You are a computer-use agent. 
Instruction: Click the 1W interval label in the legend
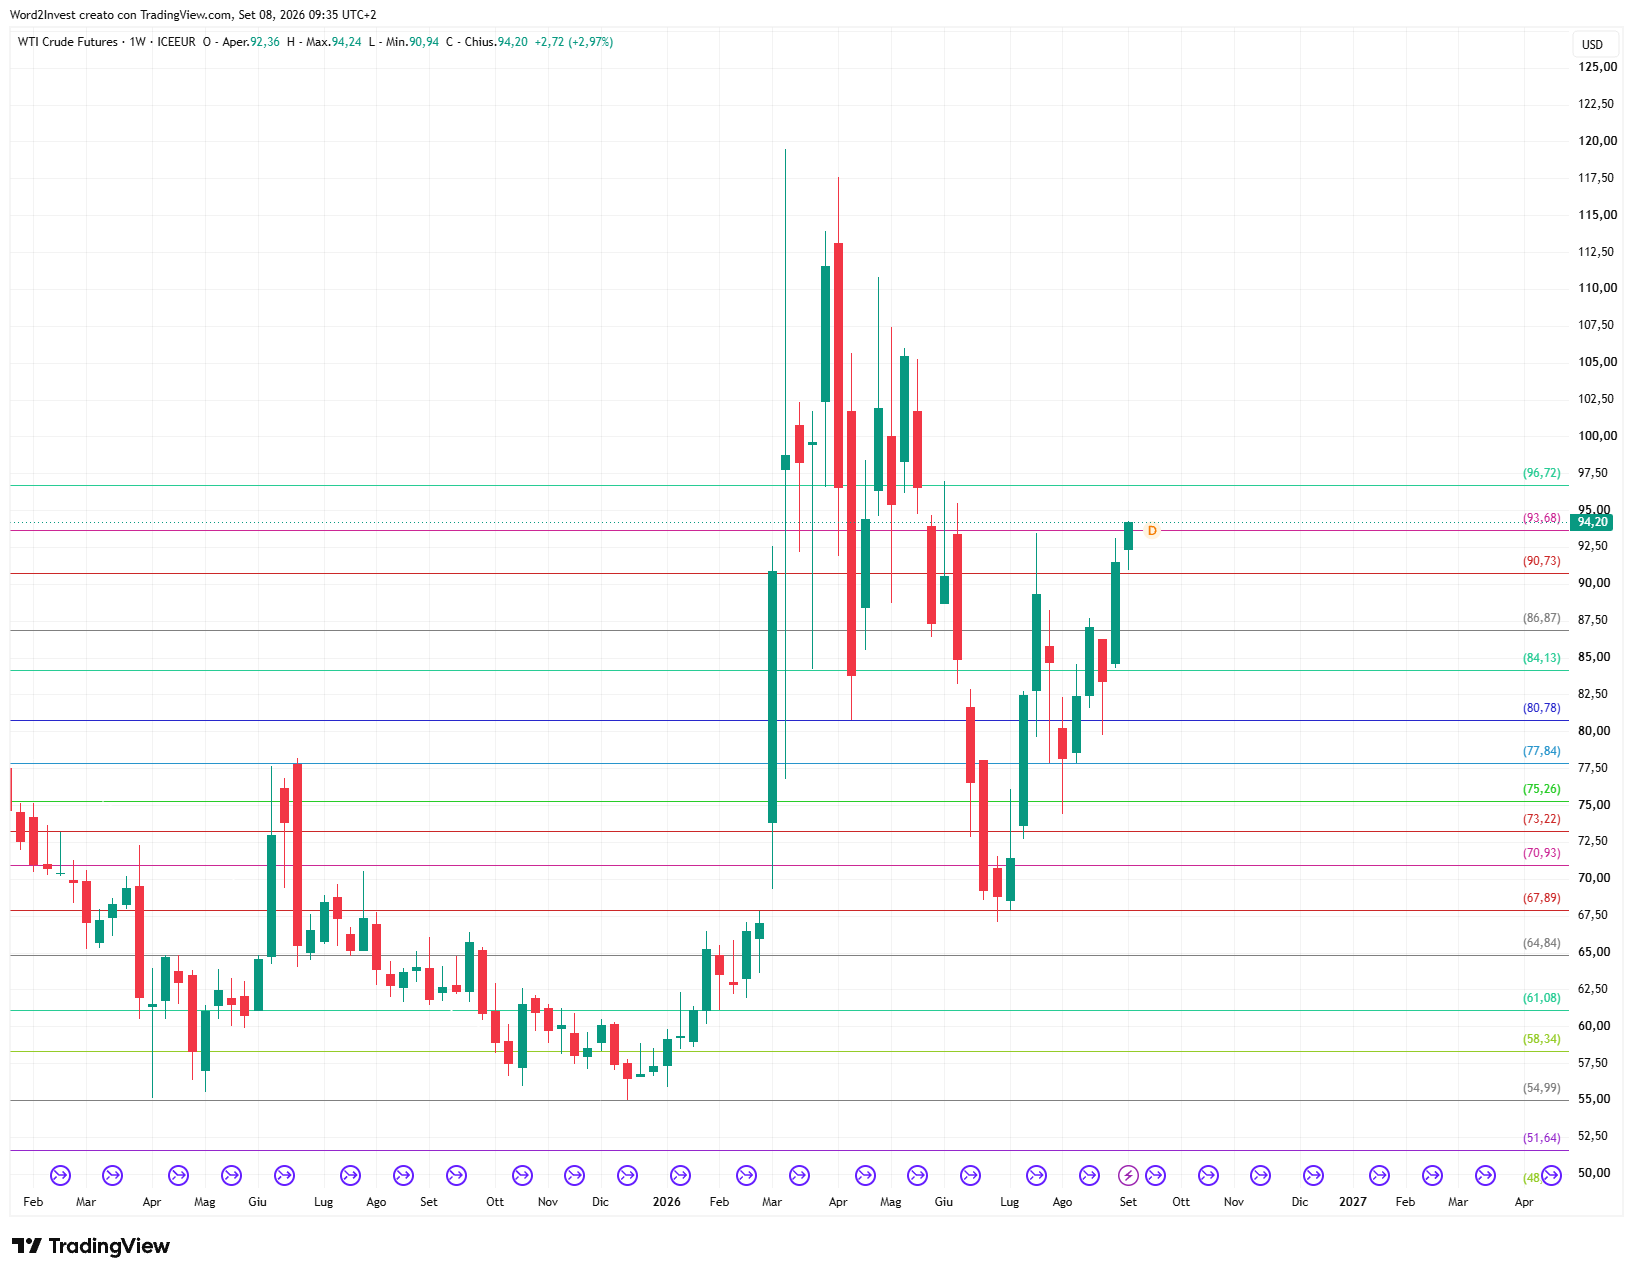pyautogui.click(x=138, y=42)
